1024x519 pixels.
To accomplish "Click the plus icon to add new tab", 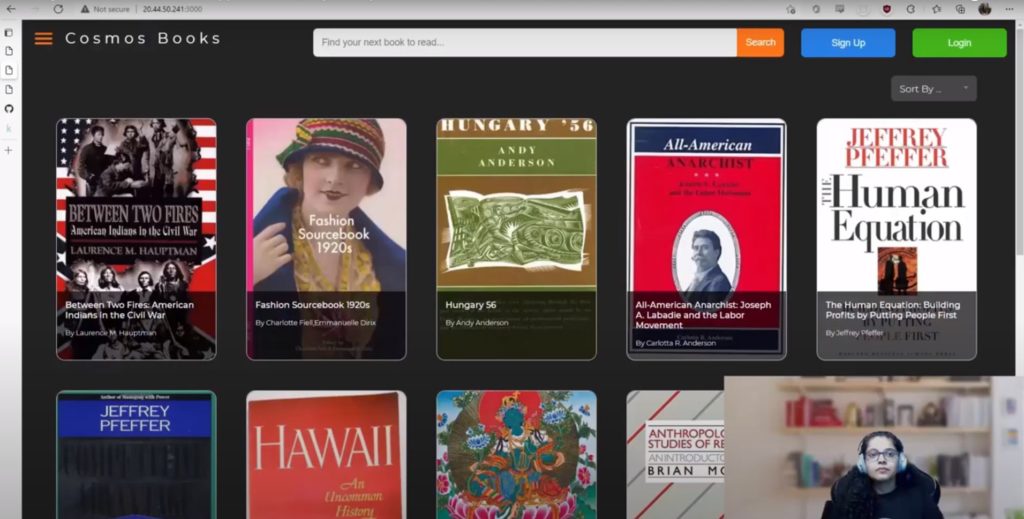I will (x=9, y=150).
